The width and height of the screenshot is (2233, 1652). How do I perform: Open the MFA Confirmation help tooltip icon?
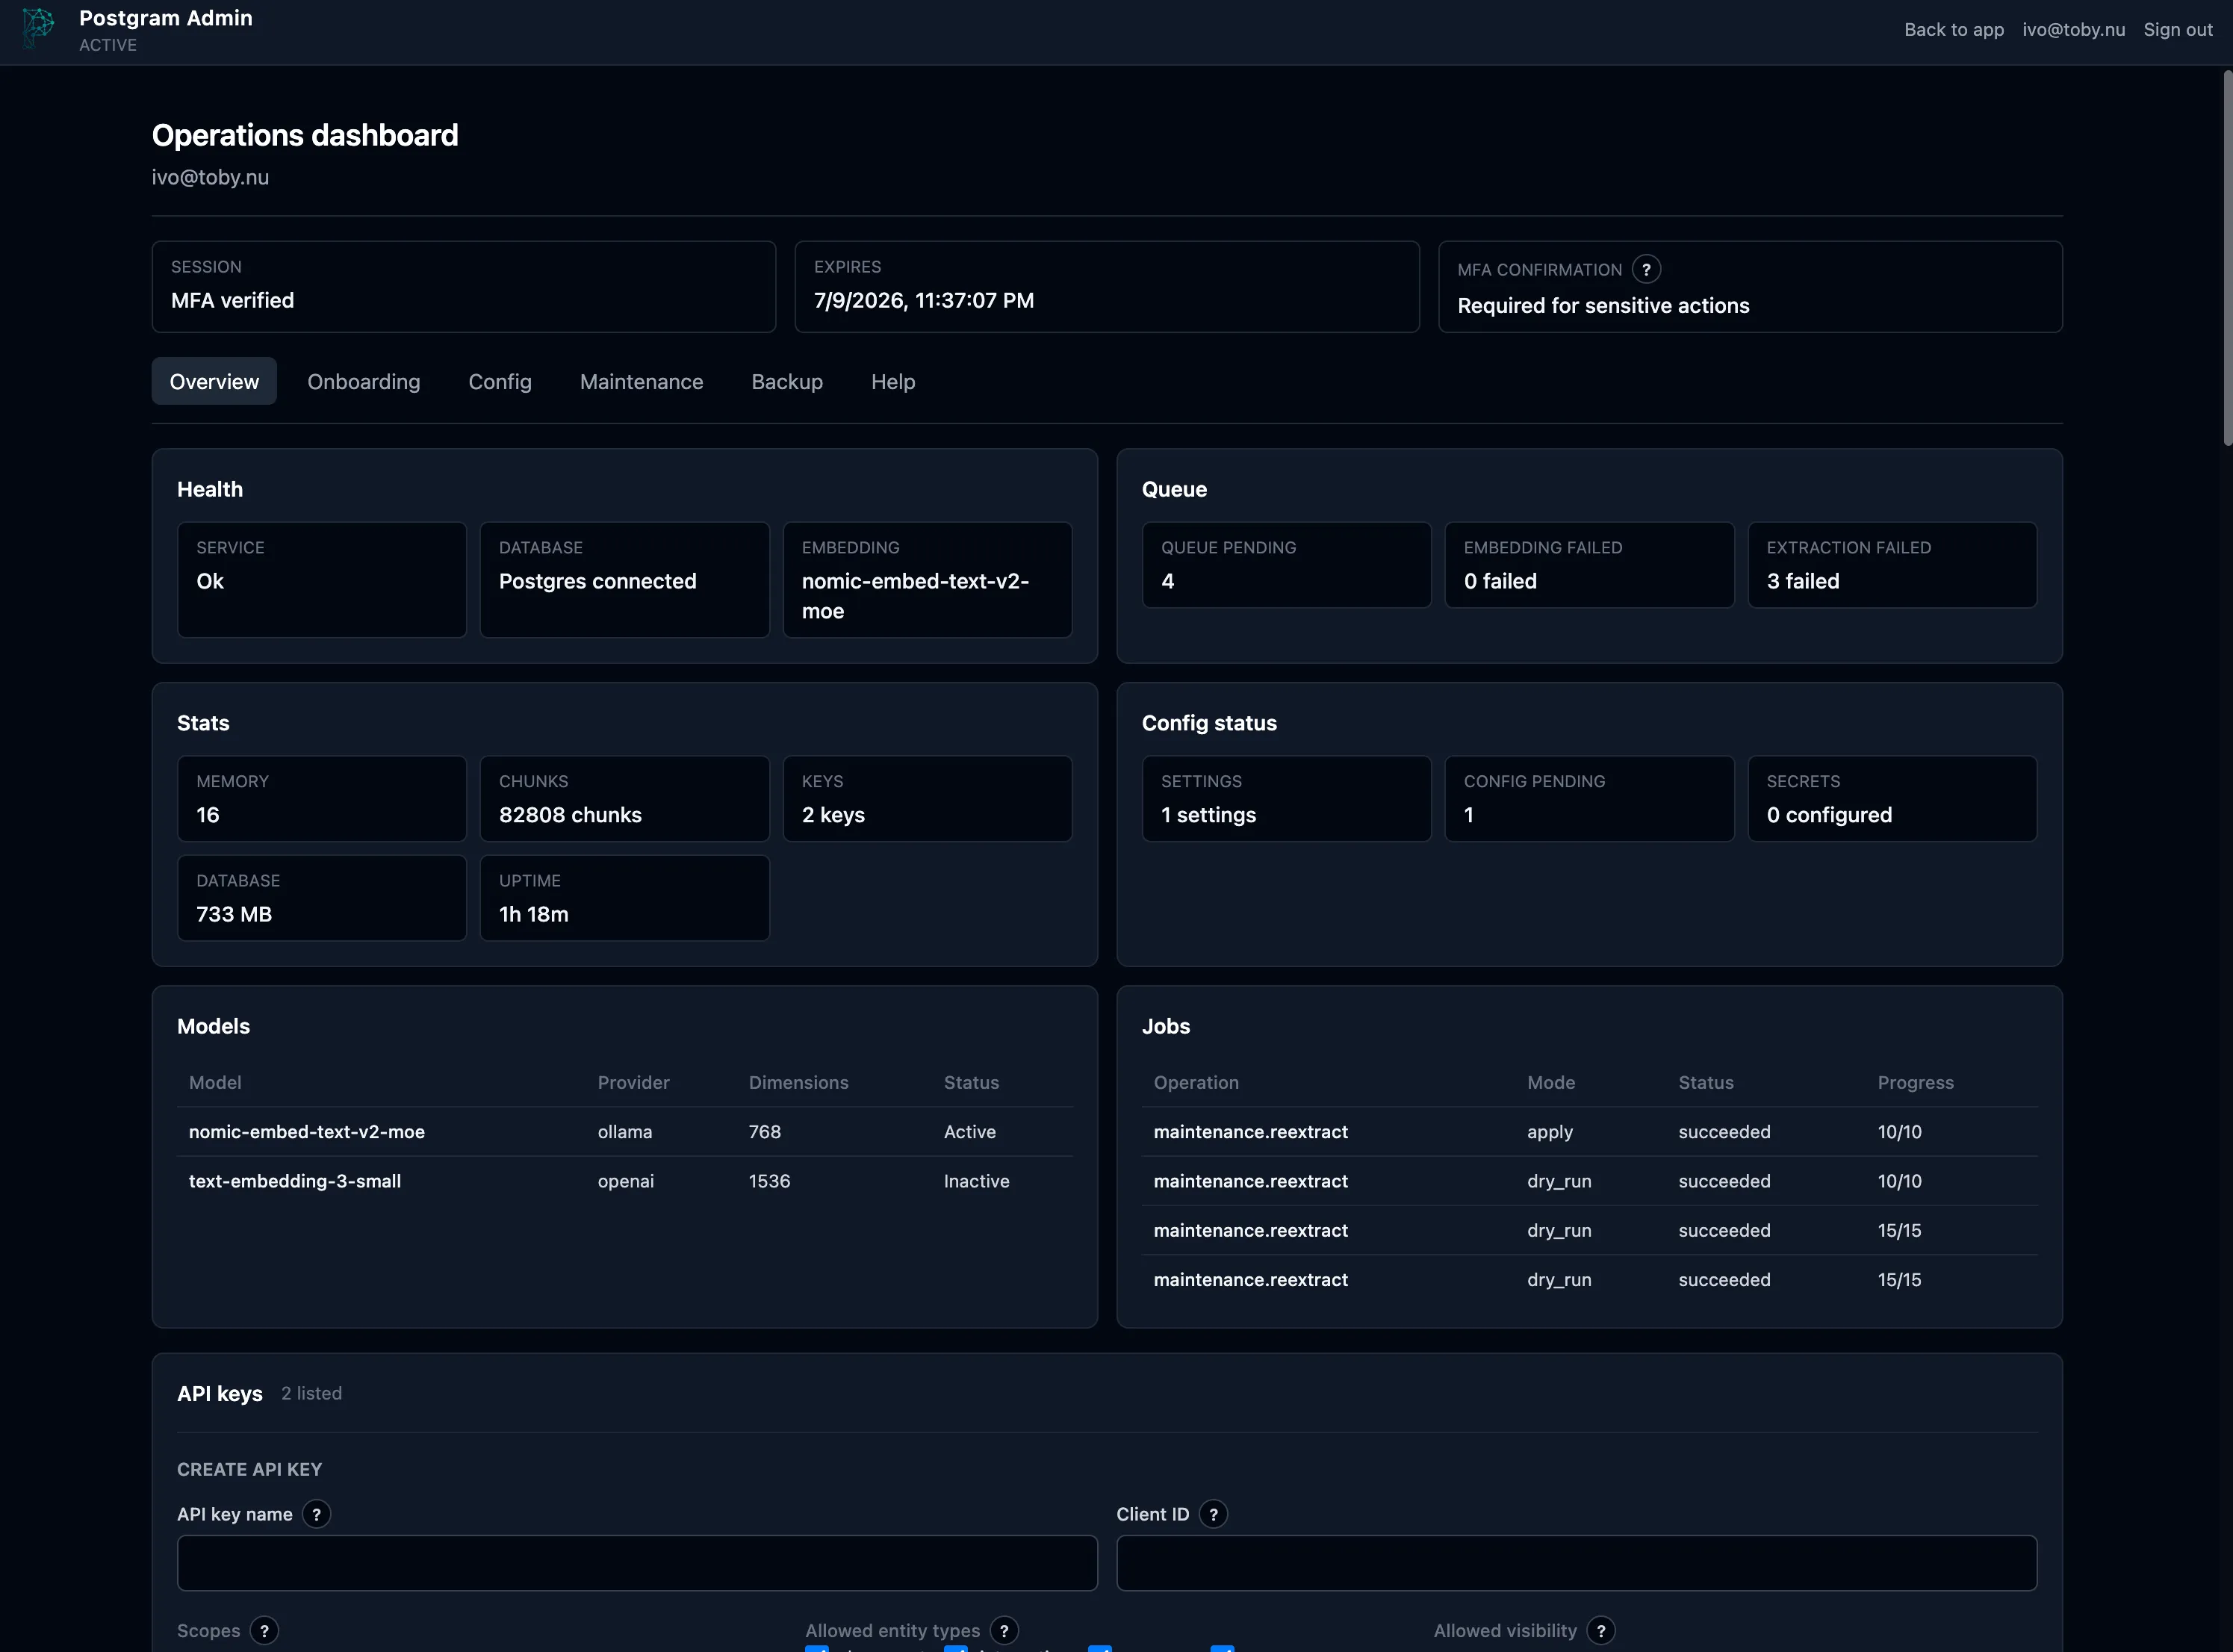(1646, 269)
